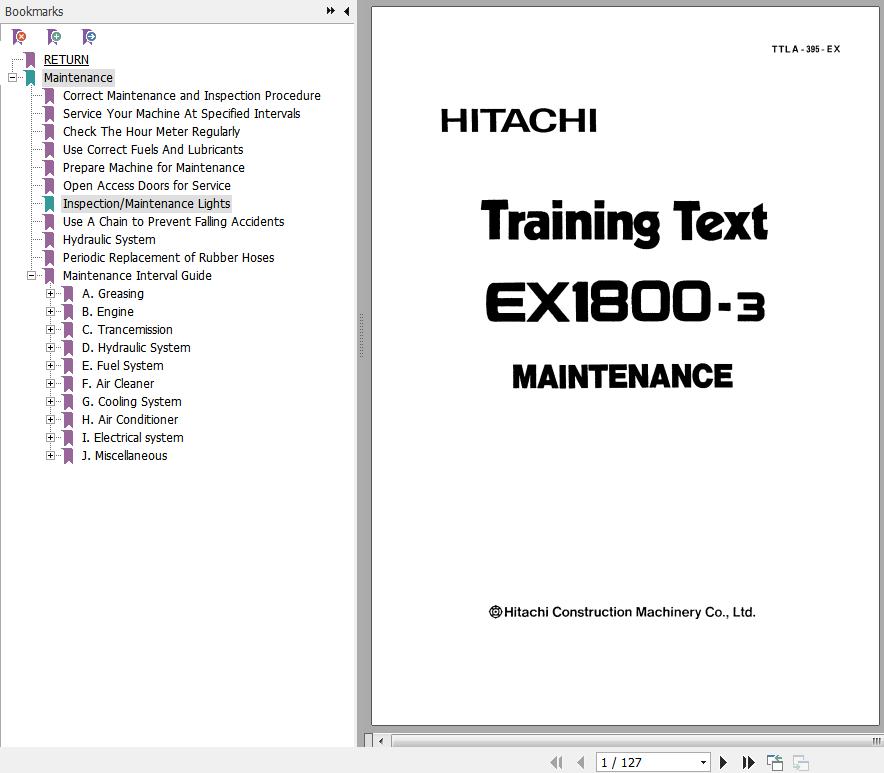The image size is (884, 773).
Task: Click the previous view icon
Action: tap(775, 762)
